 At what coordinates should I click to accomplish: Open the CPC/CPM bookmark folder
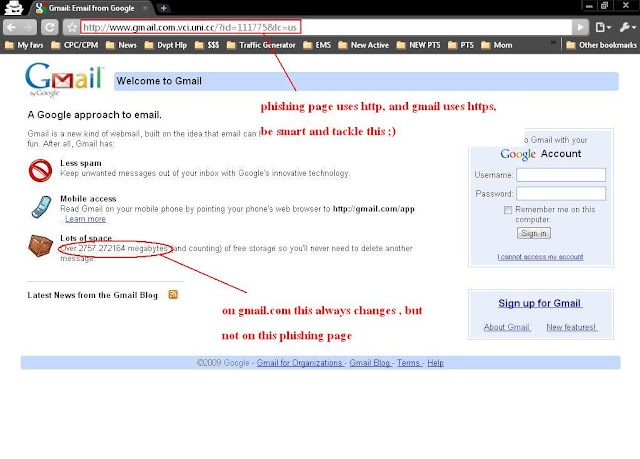(x=75, y=45)
